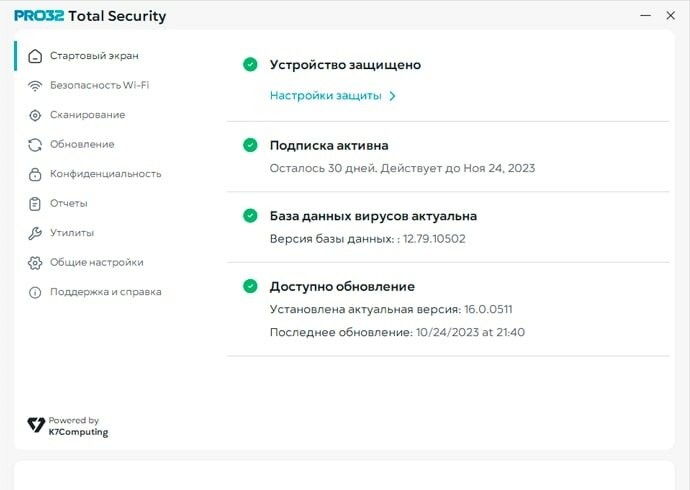
Task: Click the green checkmark beside Устройство защищено
Action: (x=250, y=64)
